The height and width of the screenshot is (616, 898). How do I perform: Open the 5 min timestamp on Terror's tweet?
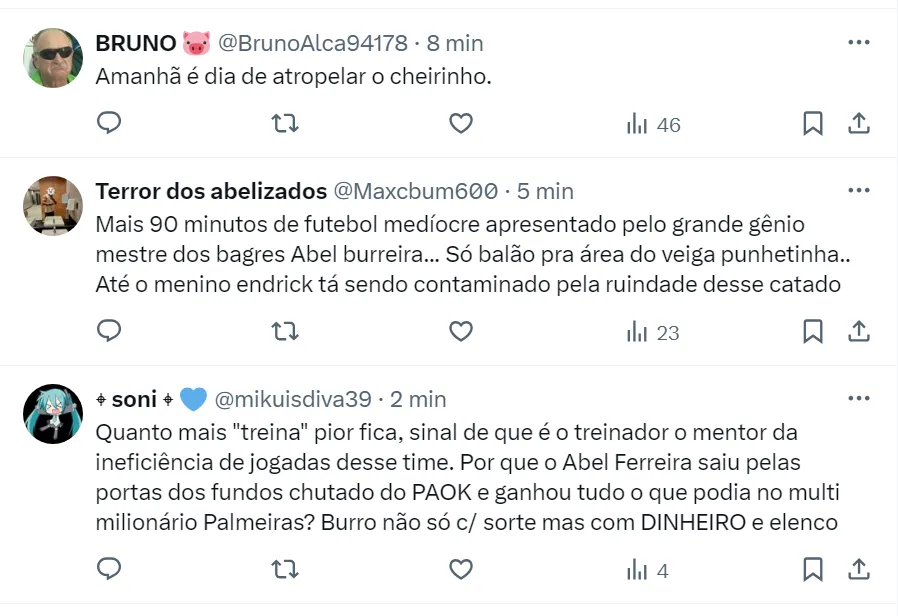[546, 190]
